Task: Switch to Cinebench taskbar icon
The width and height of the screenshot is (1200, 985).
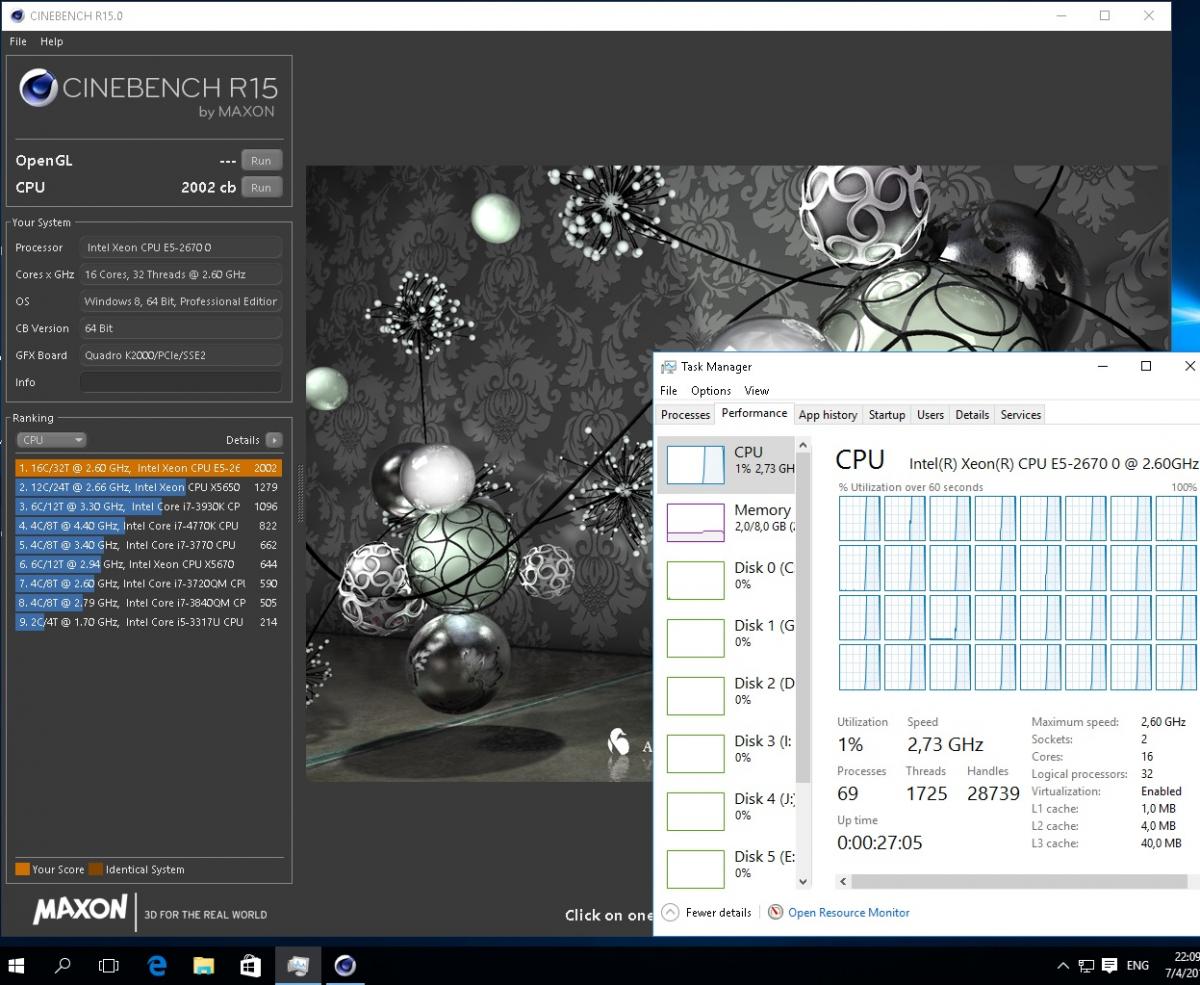Action: click(345, 965)
